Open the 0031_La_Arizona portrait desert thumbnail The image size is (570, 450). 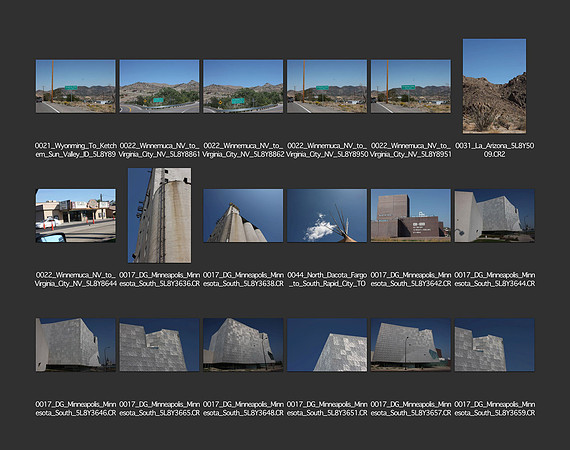point(494,86)
